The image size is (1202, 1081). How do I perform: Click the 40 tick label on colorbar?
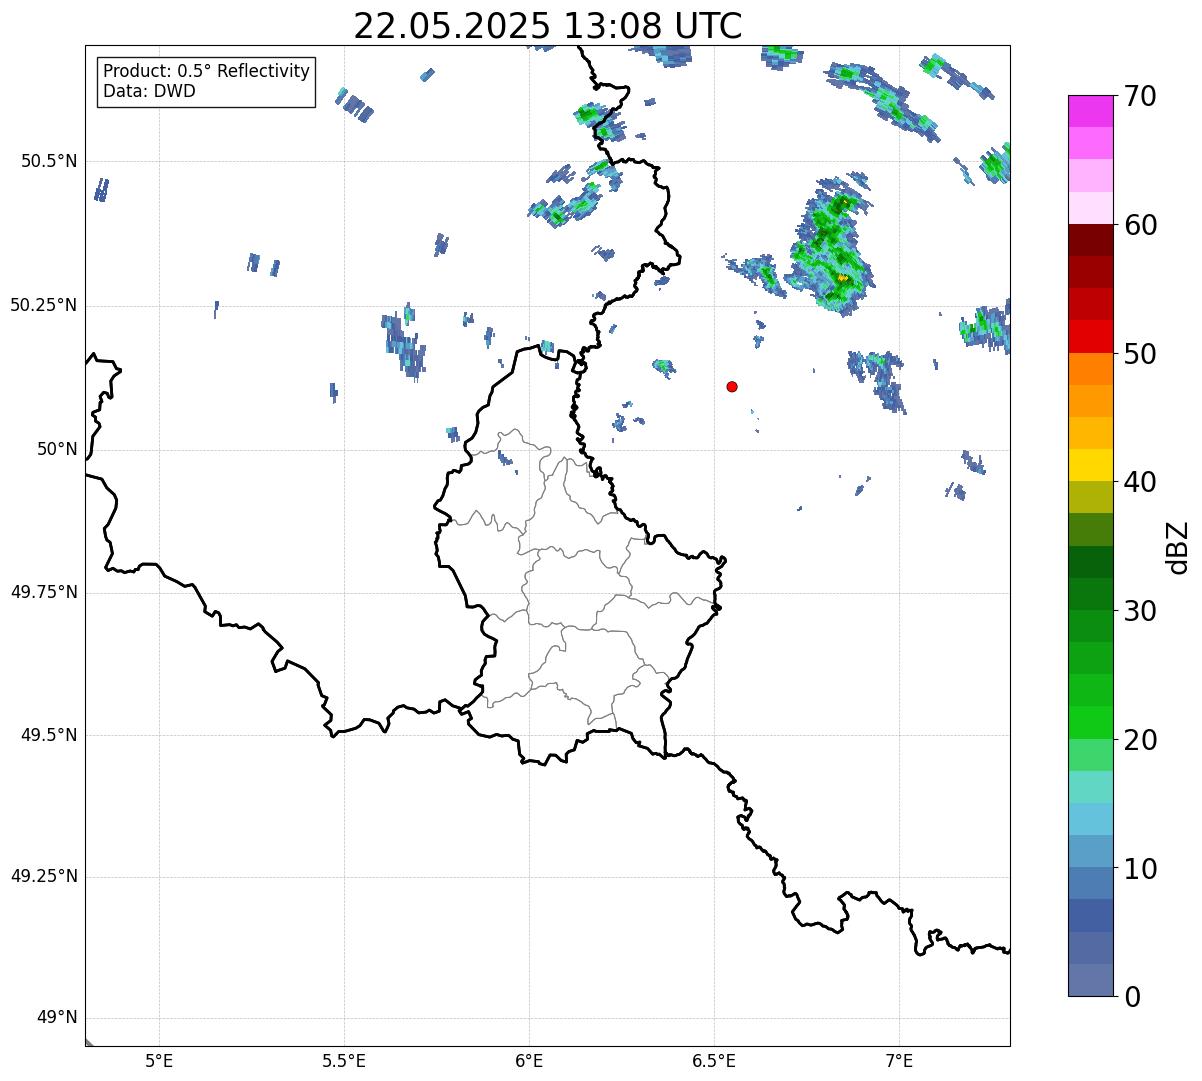coord(1140,482)
